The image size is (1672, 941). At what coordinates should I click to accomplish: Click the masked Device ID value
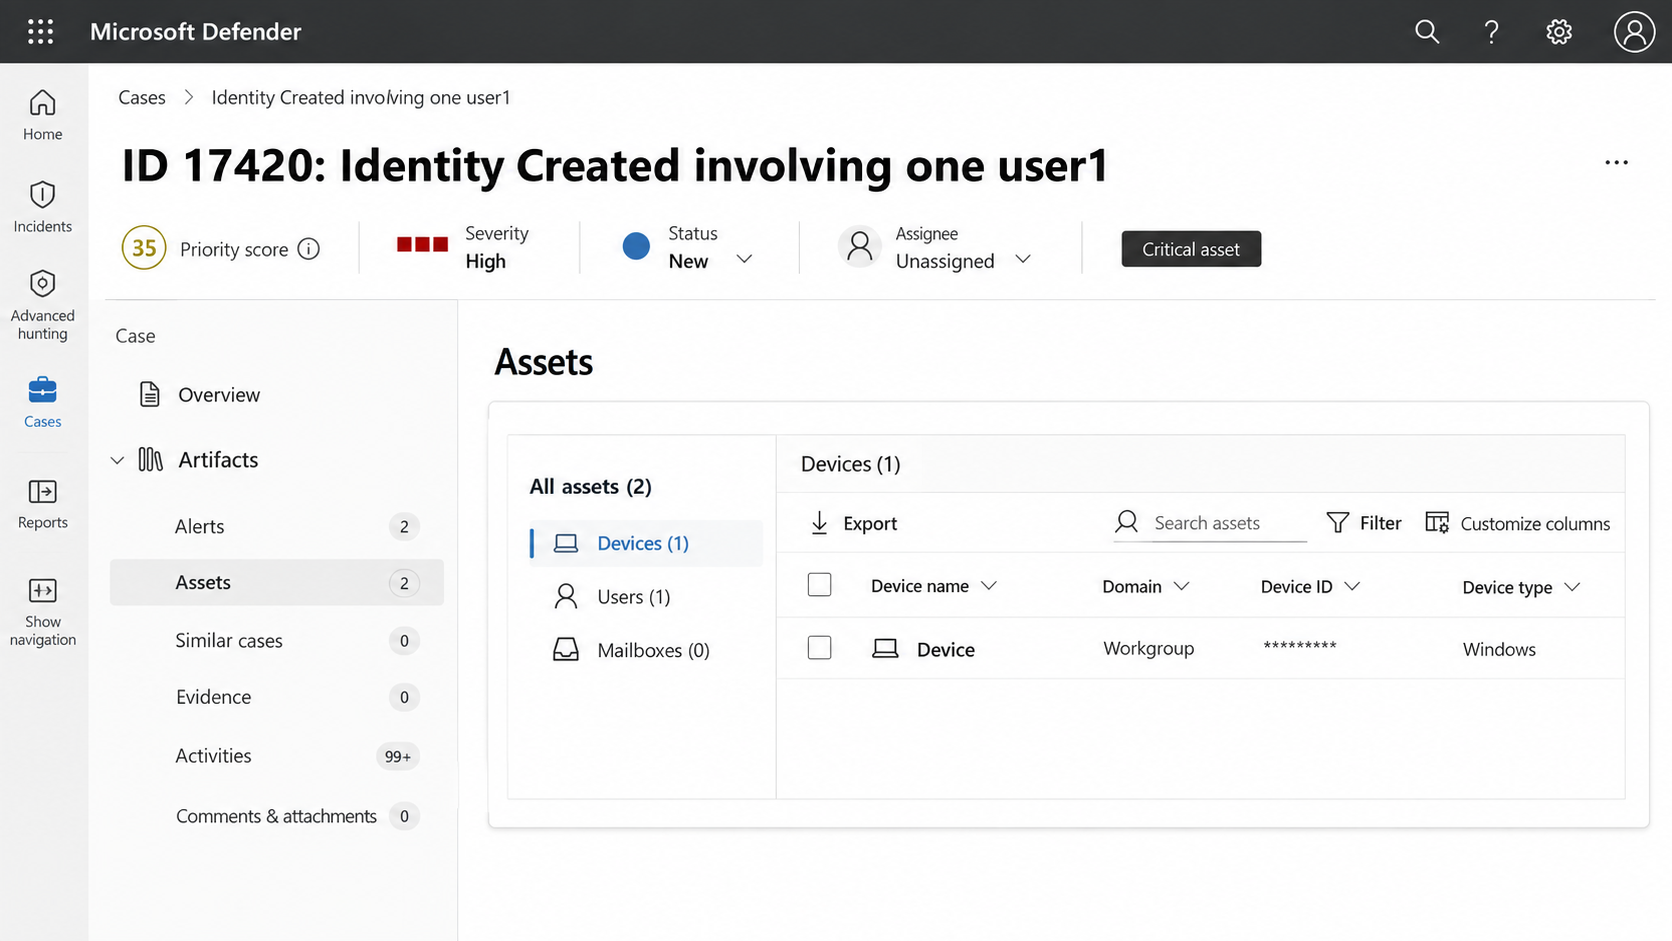point(1300,646)
